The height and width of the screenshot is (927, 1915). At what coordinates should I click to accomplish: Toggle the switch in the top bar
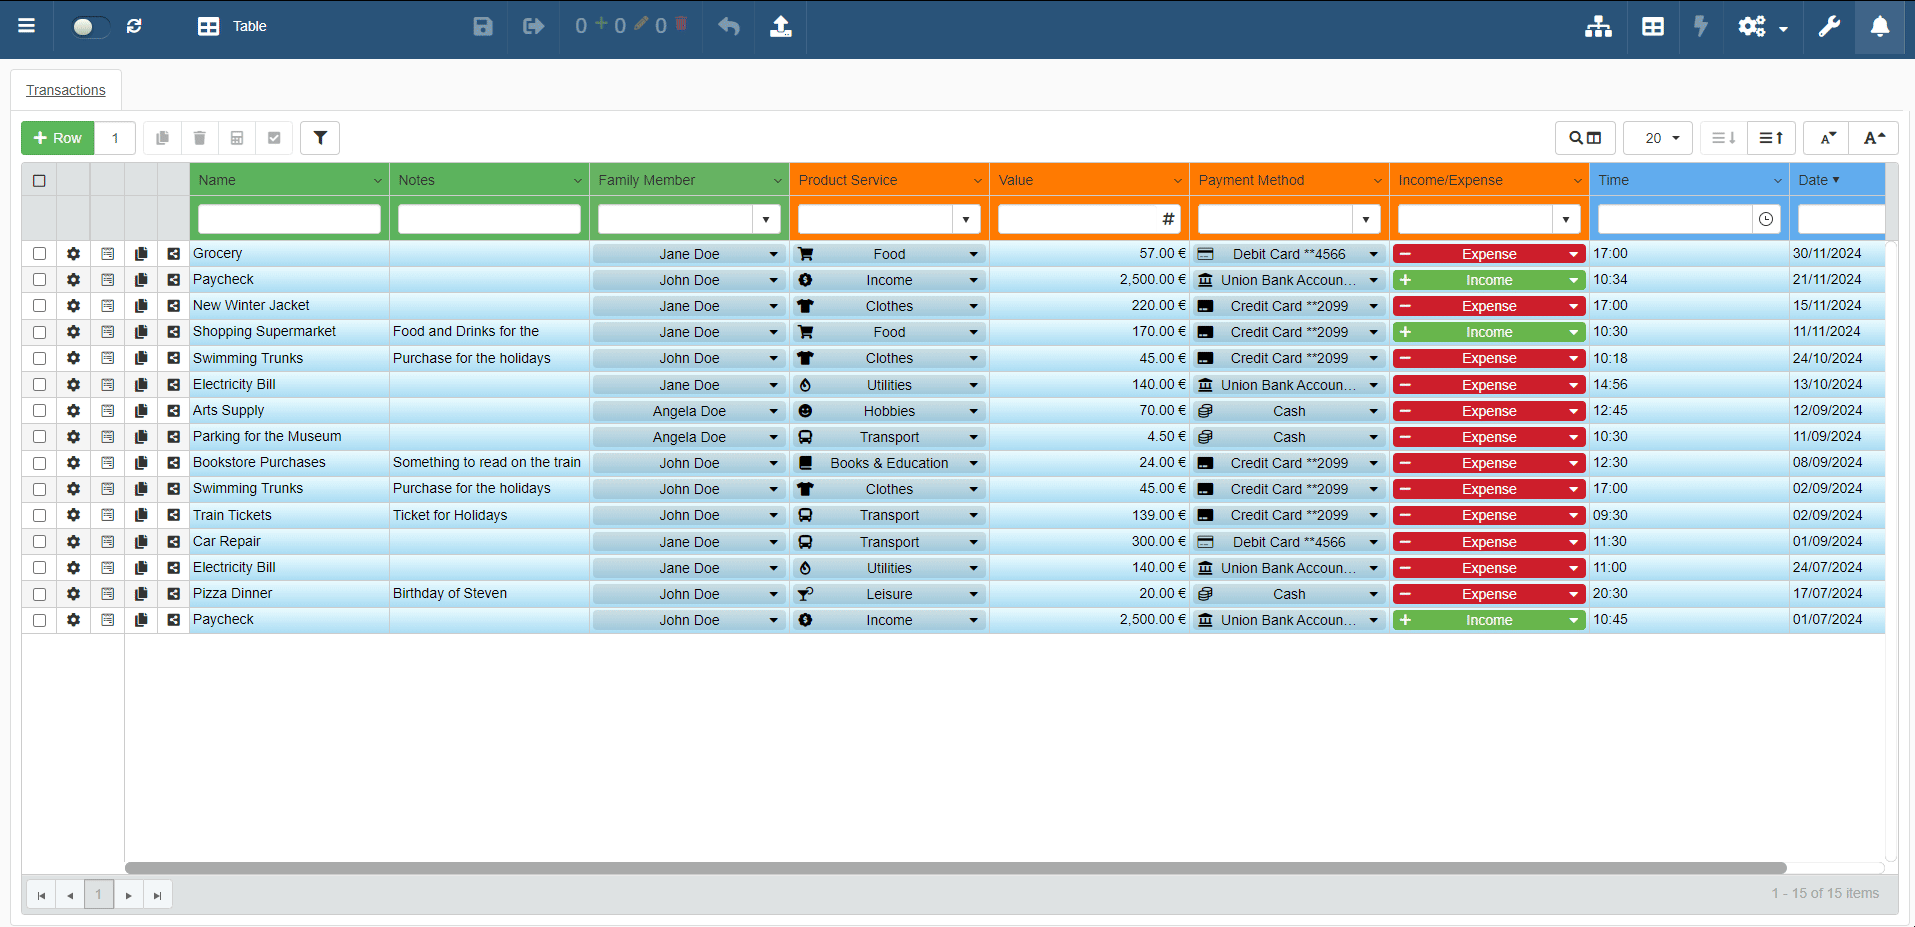89,26
